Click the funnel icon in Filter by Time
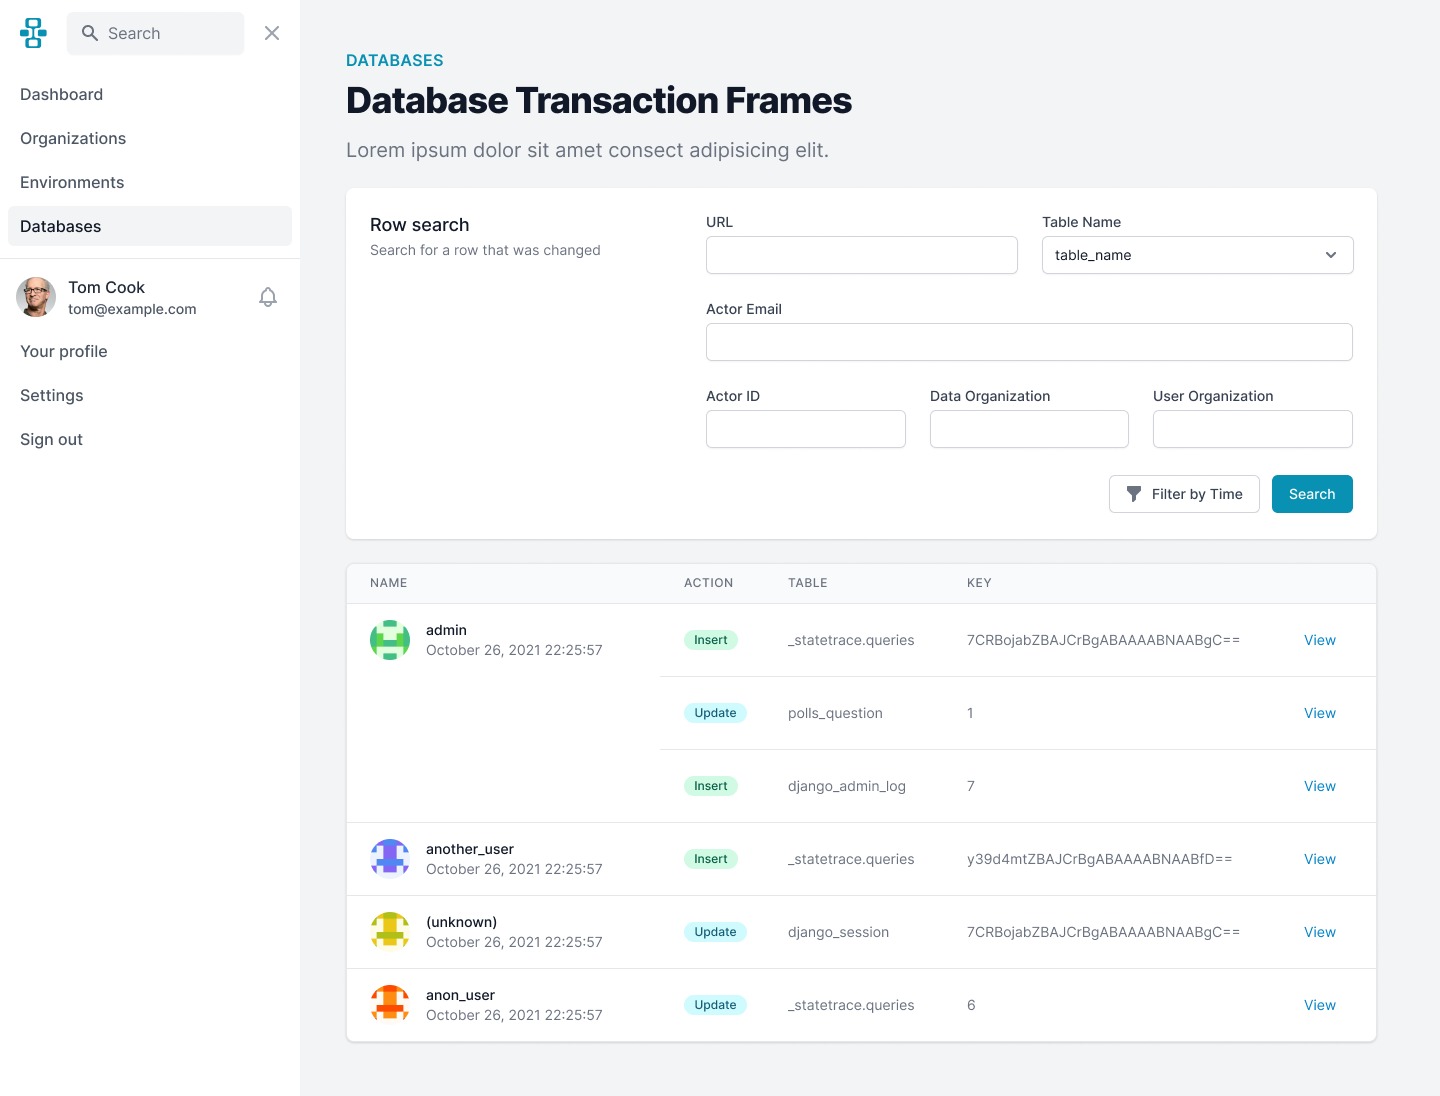Image resolution: width=1440 pixels, height=1096 pixels. tap(1134, 494)
